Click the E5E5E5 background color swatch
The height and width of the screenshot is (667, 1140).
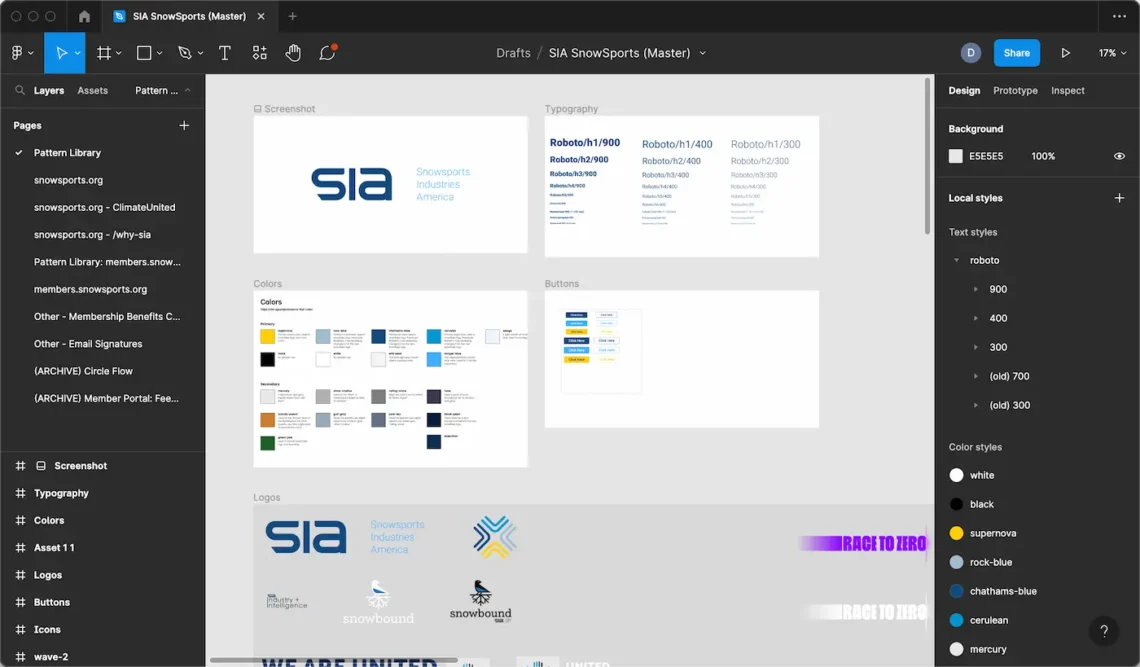955,156
